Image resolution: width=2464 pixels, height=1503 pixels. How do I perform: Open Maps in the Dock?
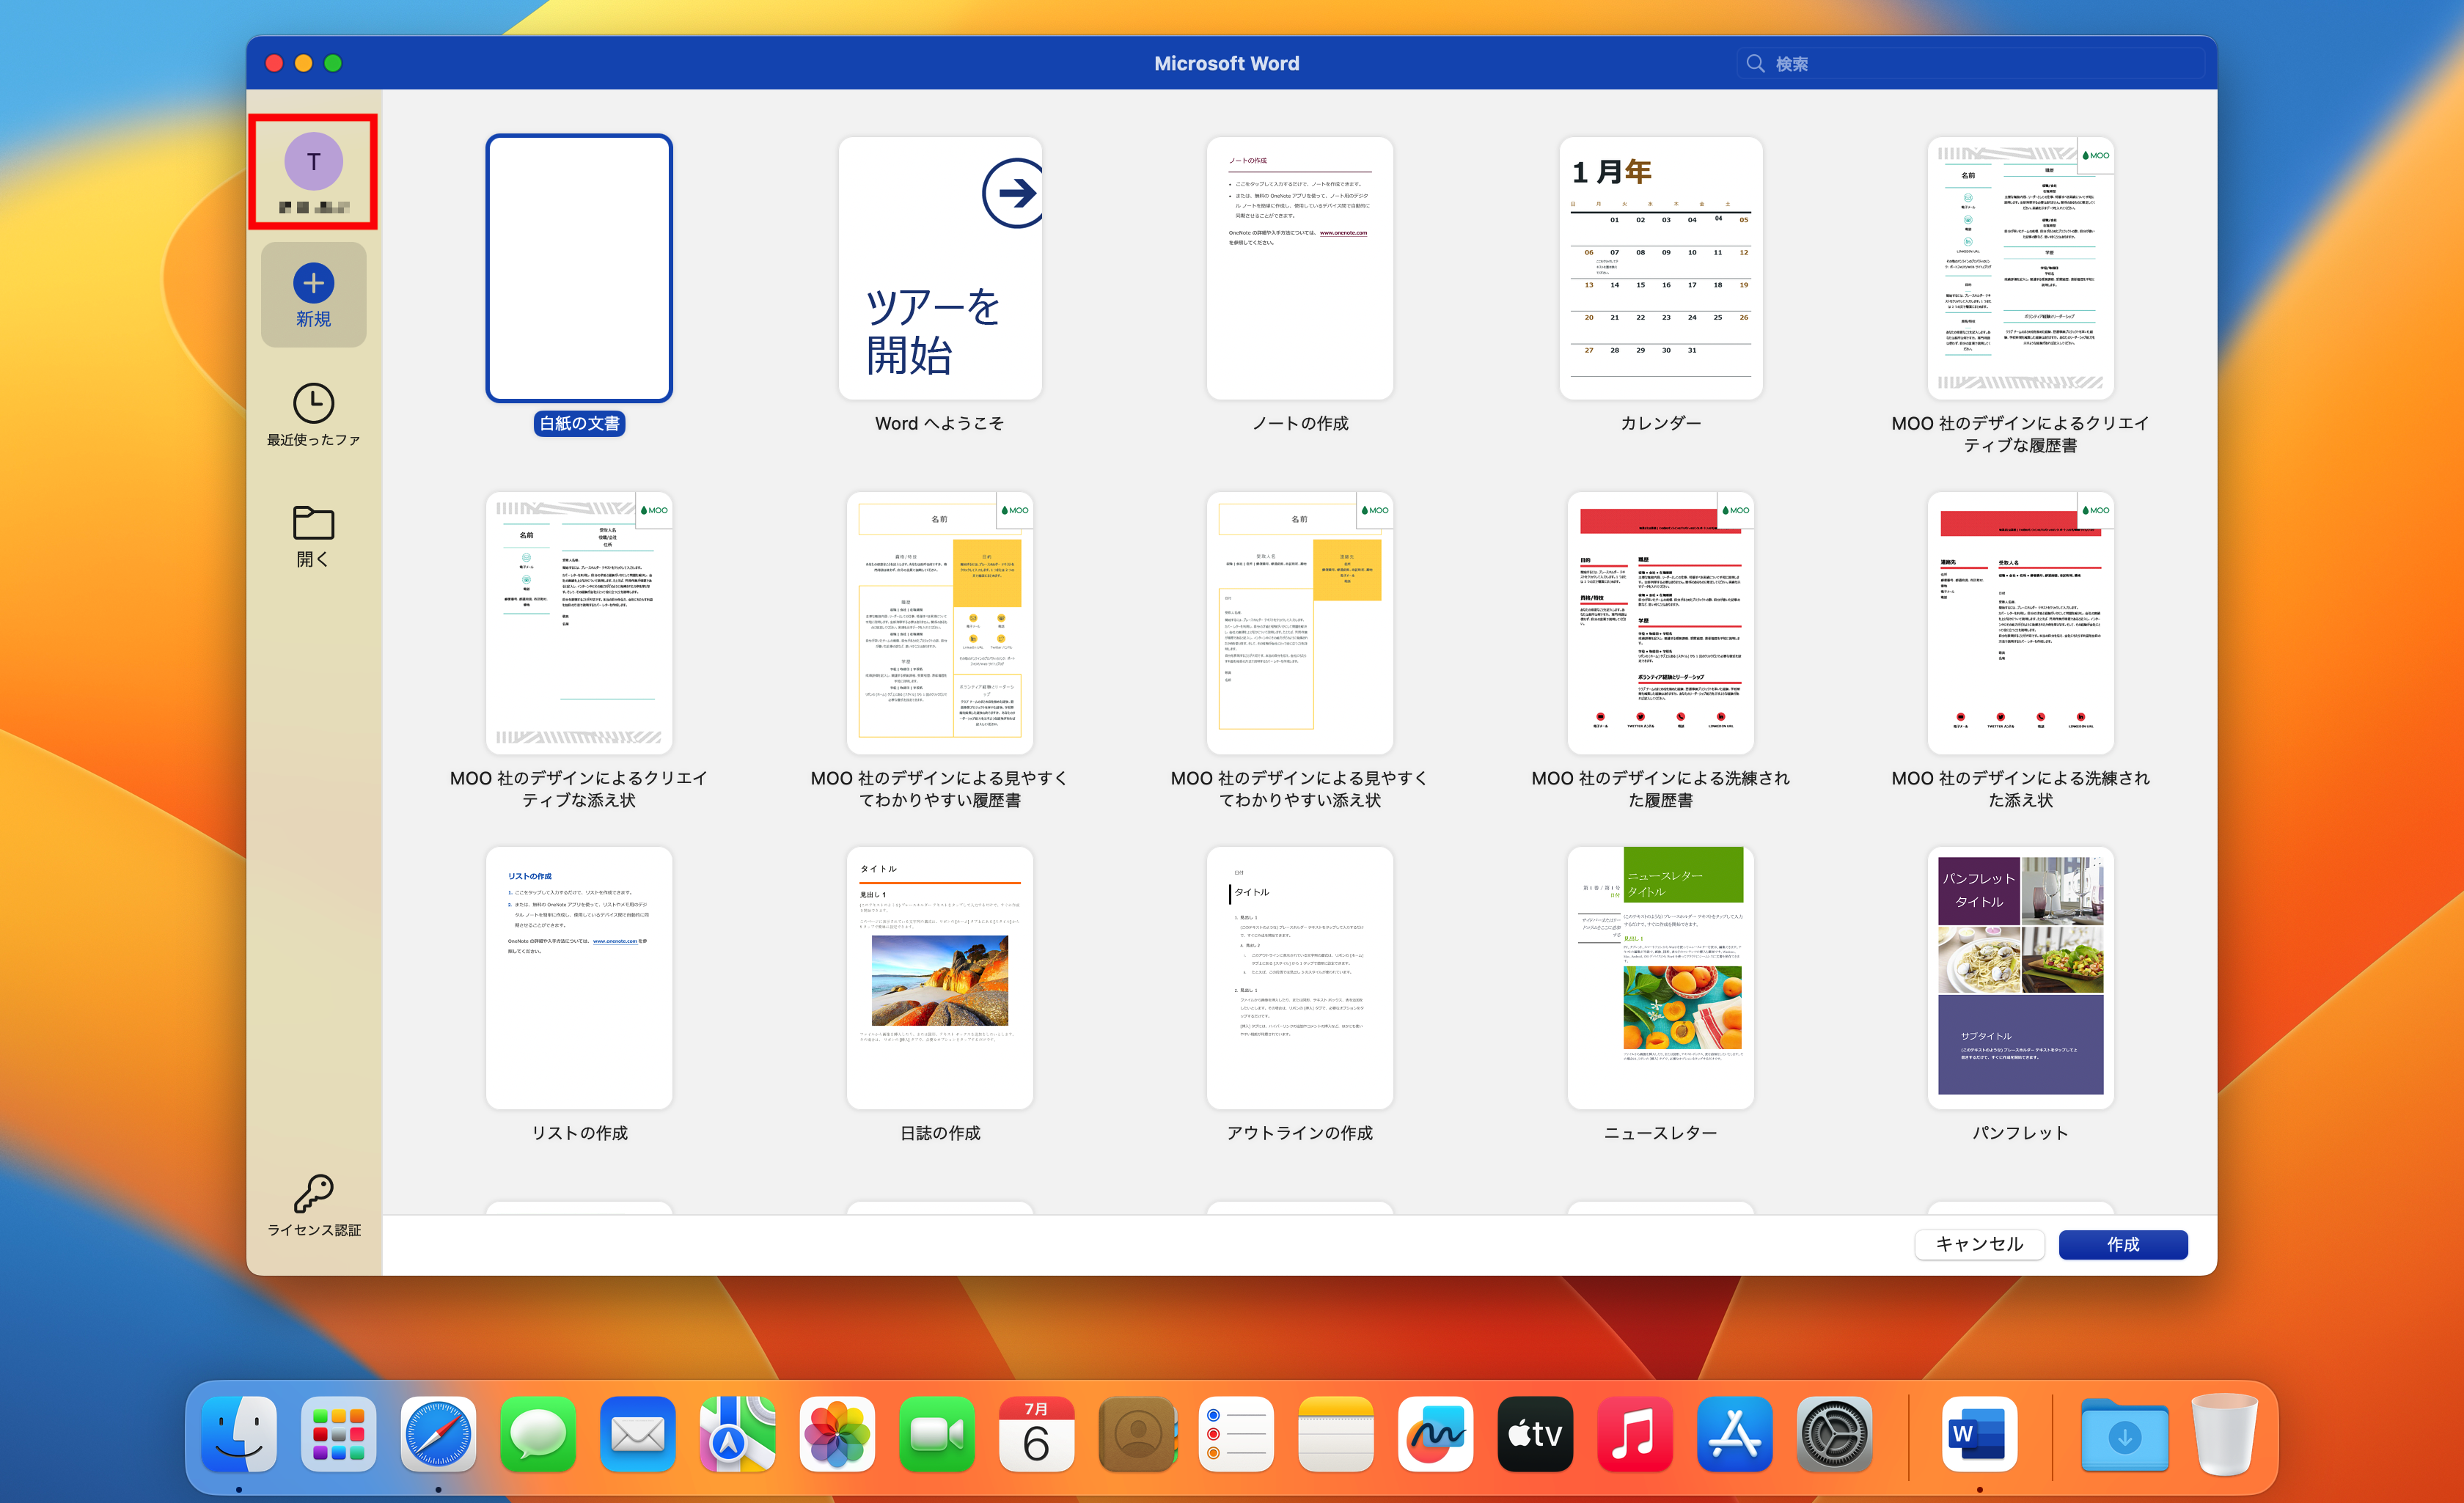[737, 1434]
